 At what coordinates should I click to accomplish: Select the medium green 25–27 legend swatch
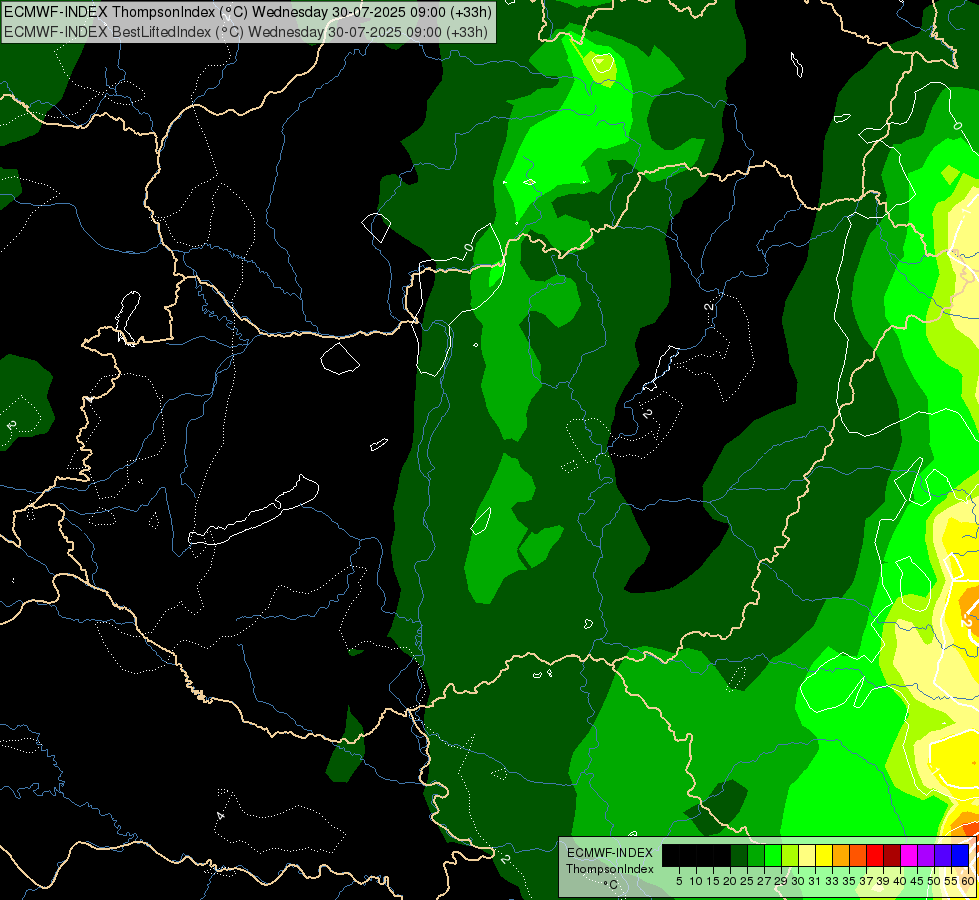point(756,855)
